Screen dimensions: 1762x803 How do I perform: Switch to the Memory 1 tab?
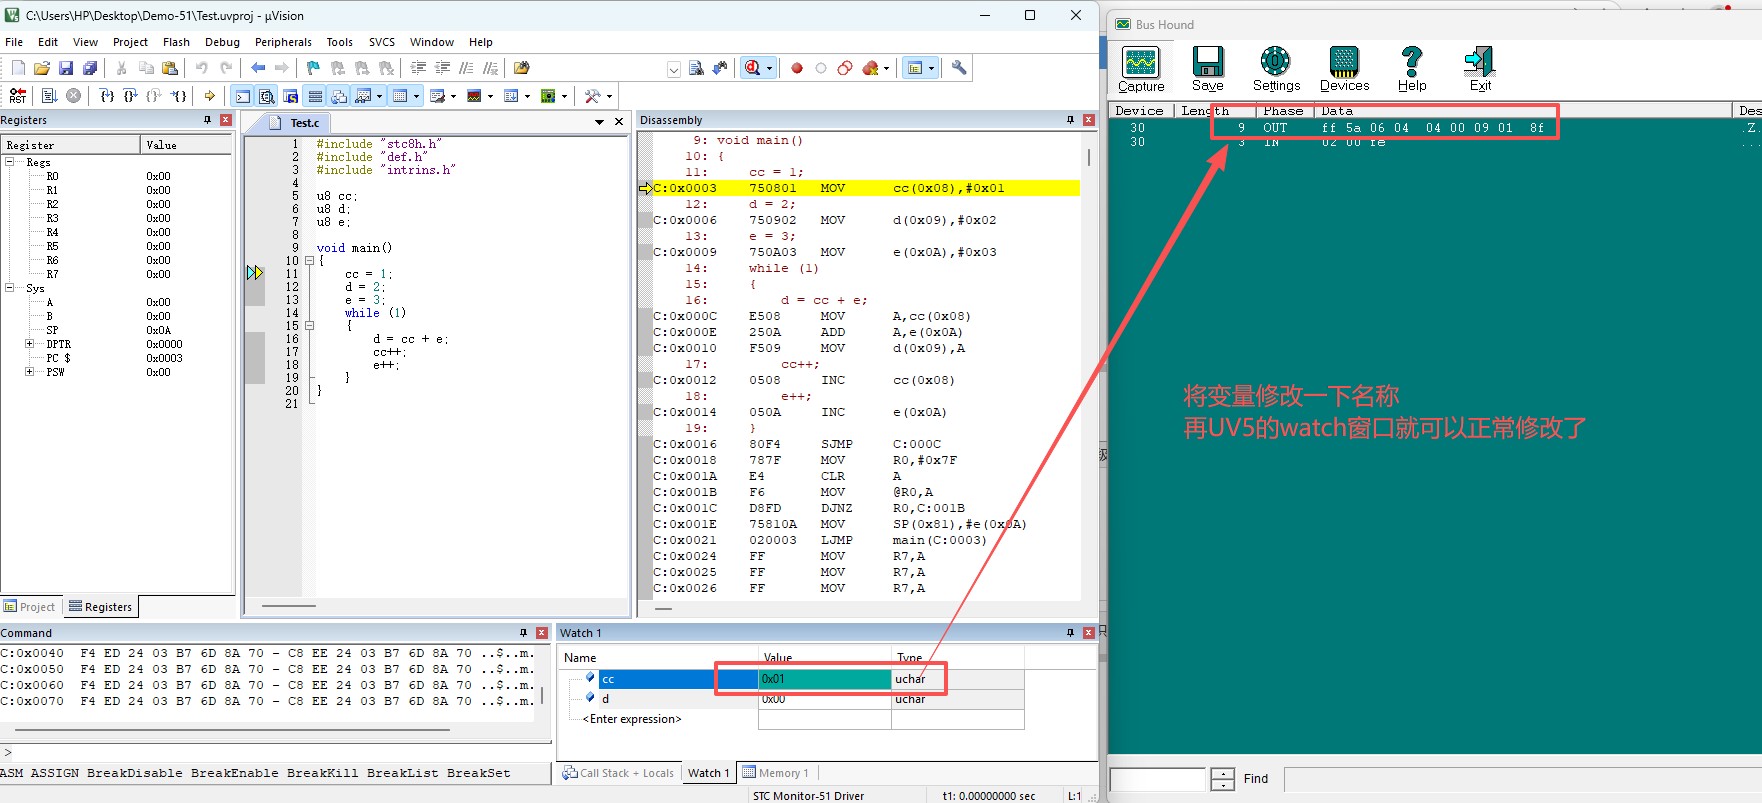pyautogui.click(x=777, y=773)
